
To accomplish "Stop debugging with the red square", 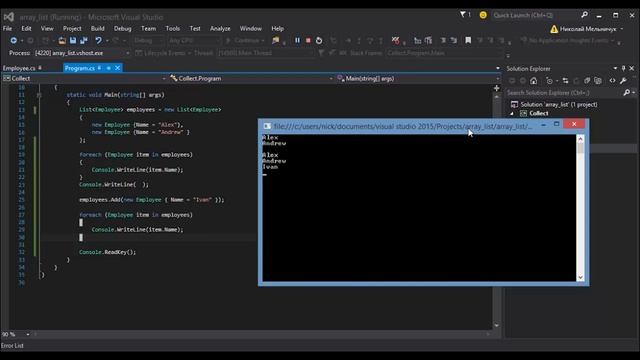I will (308, 40).
